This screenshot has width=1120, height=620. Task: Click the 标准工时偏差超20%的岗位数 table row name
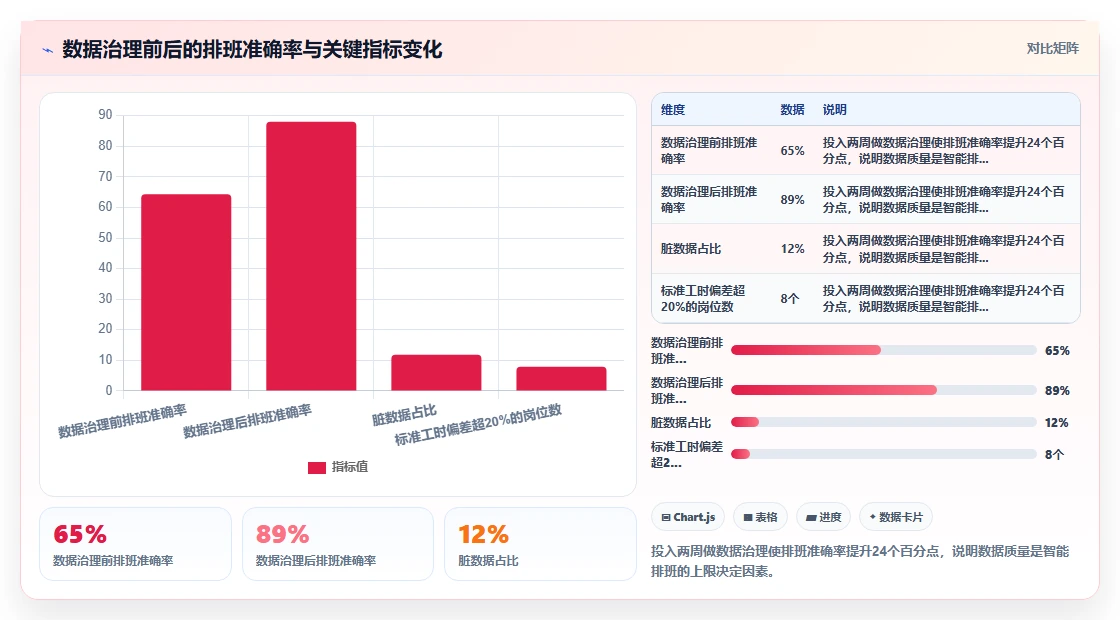pyautogui.click(x=703, y=299)
